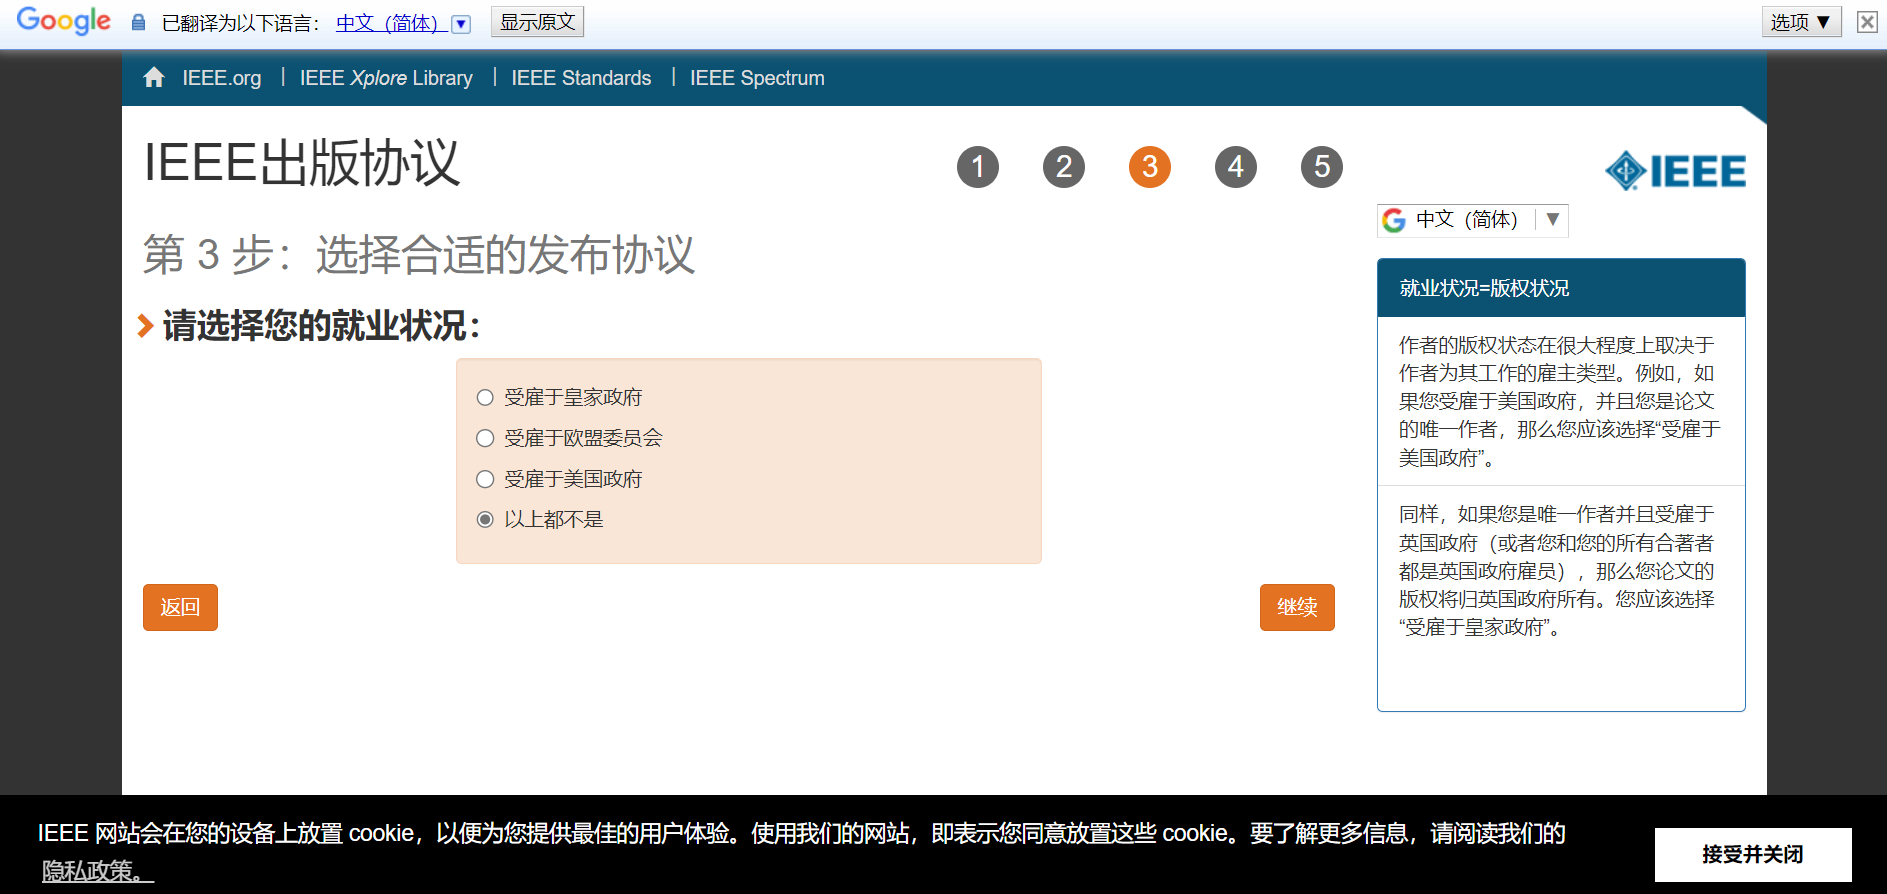Open the 中文（简体）language dropdown arrow in translate bar

[461, 23]
